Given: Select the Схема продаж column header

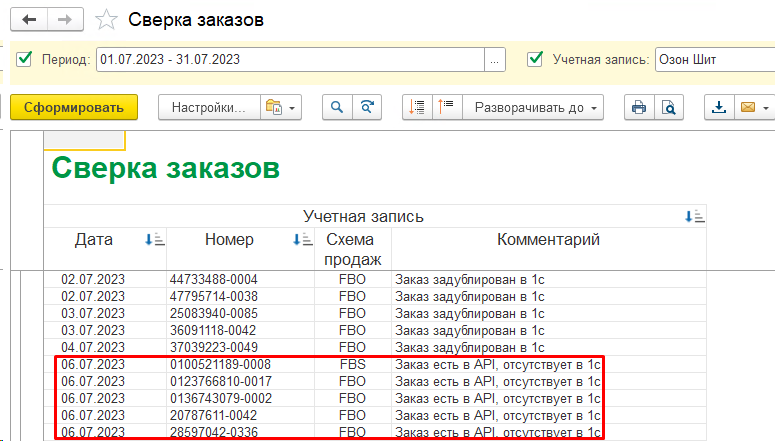Looking at the screenshot, I should coord(352,249).
